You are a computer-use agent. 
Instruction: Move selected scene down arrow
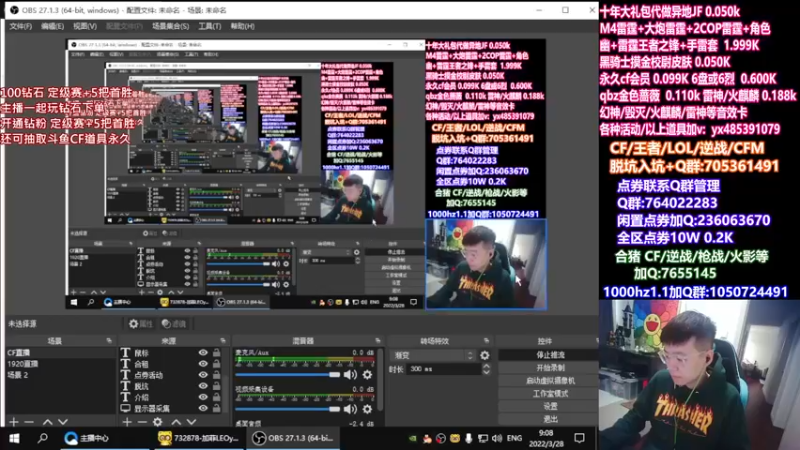[x=63, y=422]
